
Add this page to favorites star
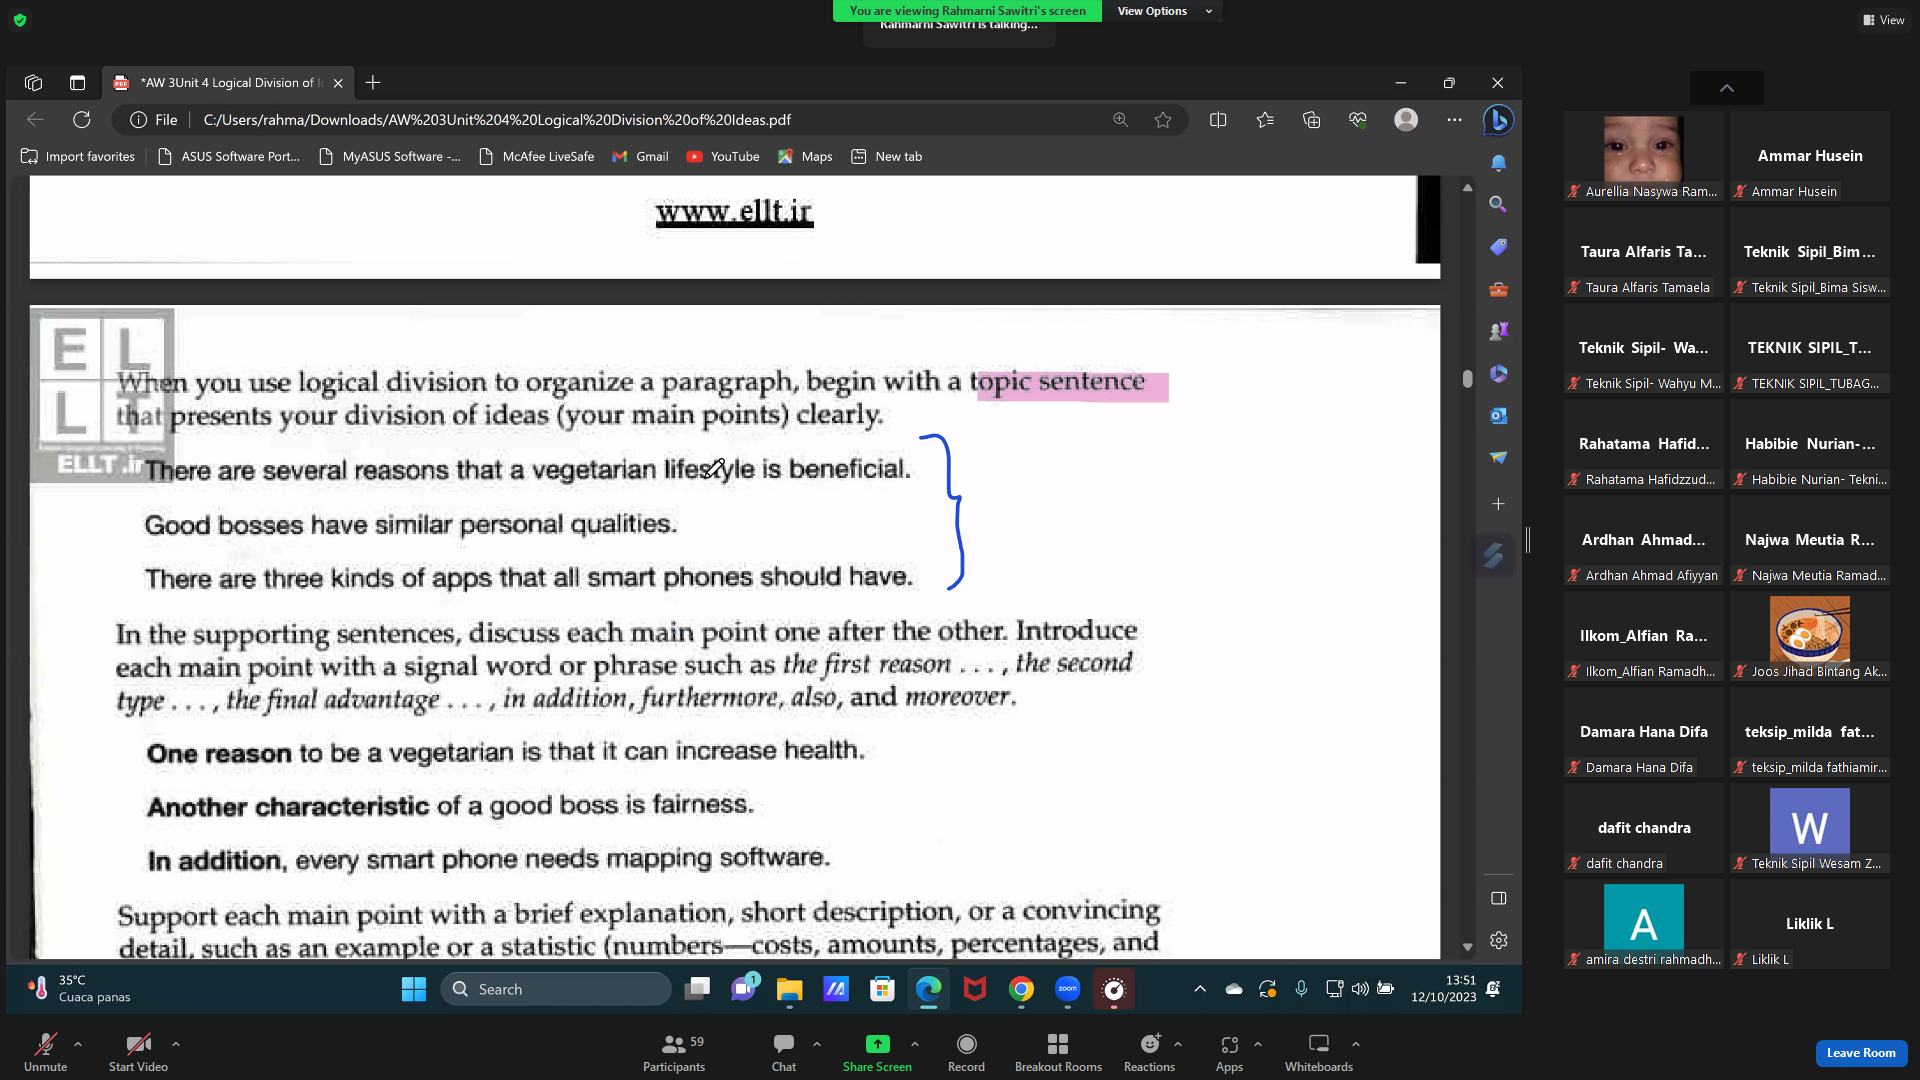1163,120
